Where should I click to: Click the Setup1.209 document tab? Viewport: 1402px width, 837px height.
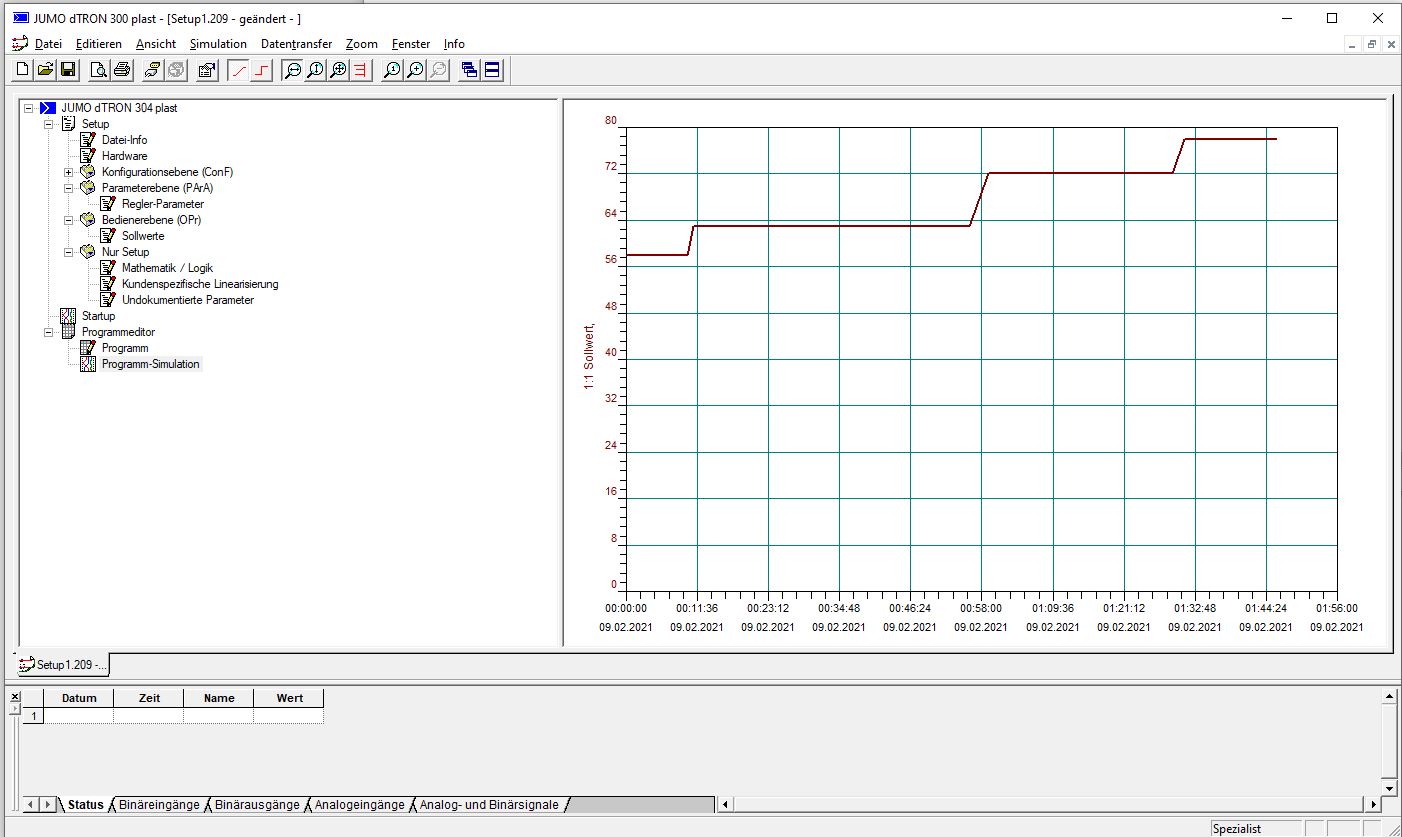64,665
